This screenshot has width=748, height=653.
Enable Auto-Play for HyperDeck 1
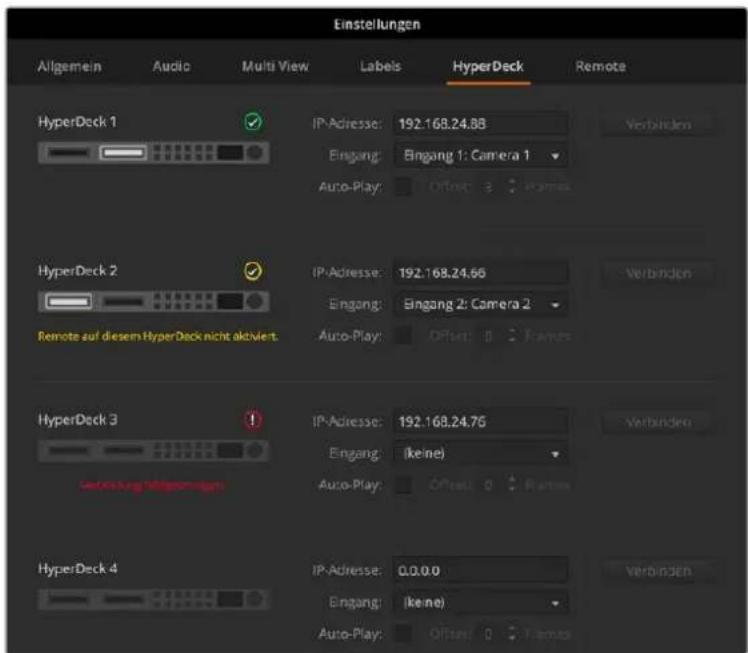click(x=403, y=187)
